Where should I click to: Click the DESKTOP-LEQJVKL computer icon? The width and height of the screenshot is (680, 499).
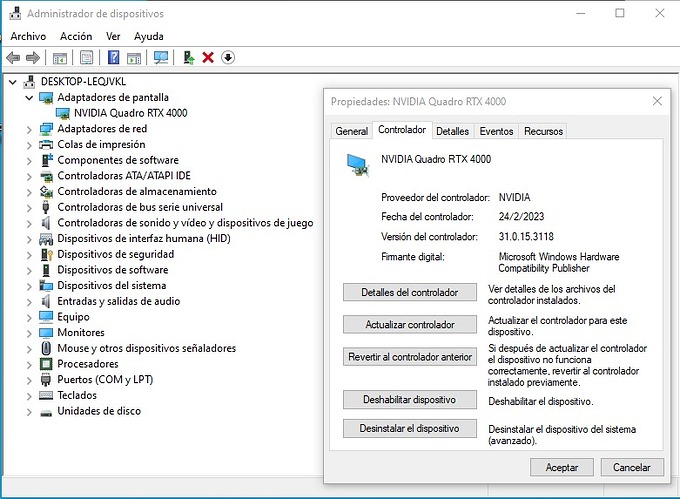pyautogui.click(x=29, y=82)
